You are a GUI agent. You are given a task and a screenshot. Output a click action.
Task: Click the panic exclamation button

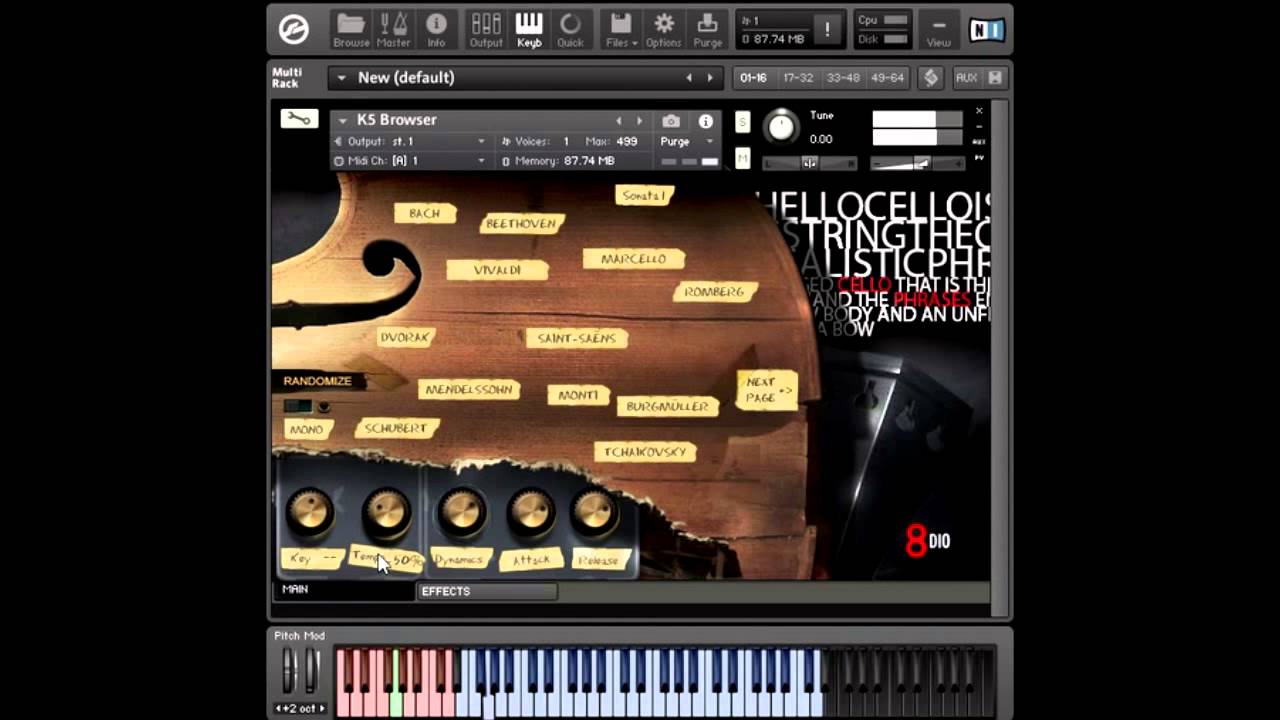[827, 30]
